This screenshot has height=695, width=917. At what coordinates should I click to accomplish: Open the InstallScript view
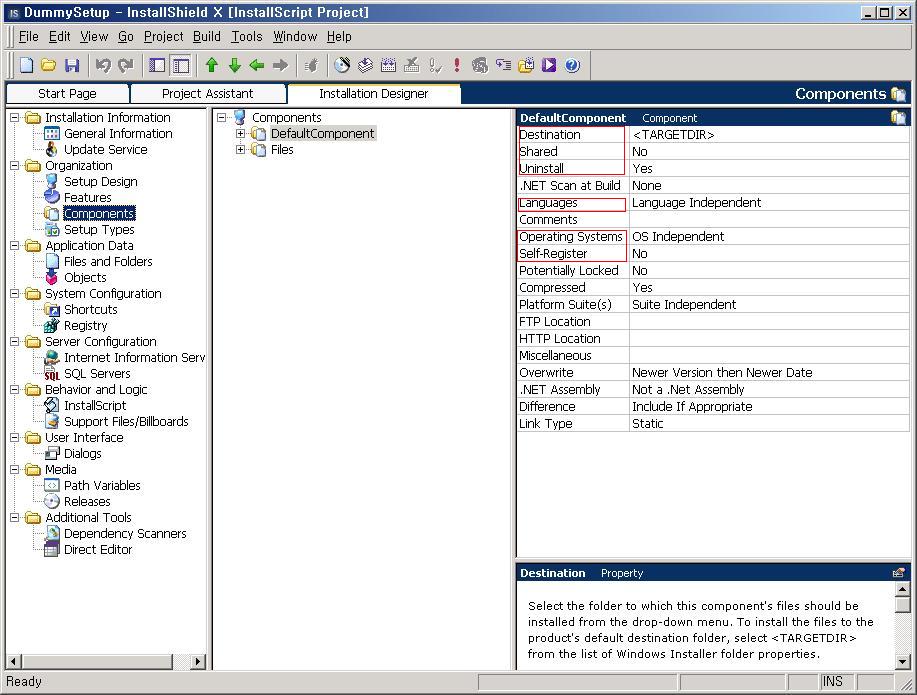pos(95,405)
